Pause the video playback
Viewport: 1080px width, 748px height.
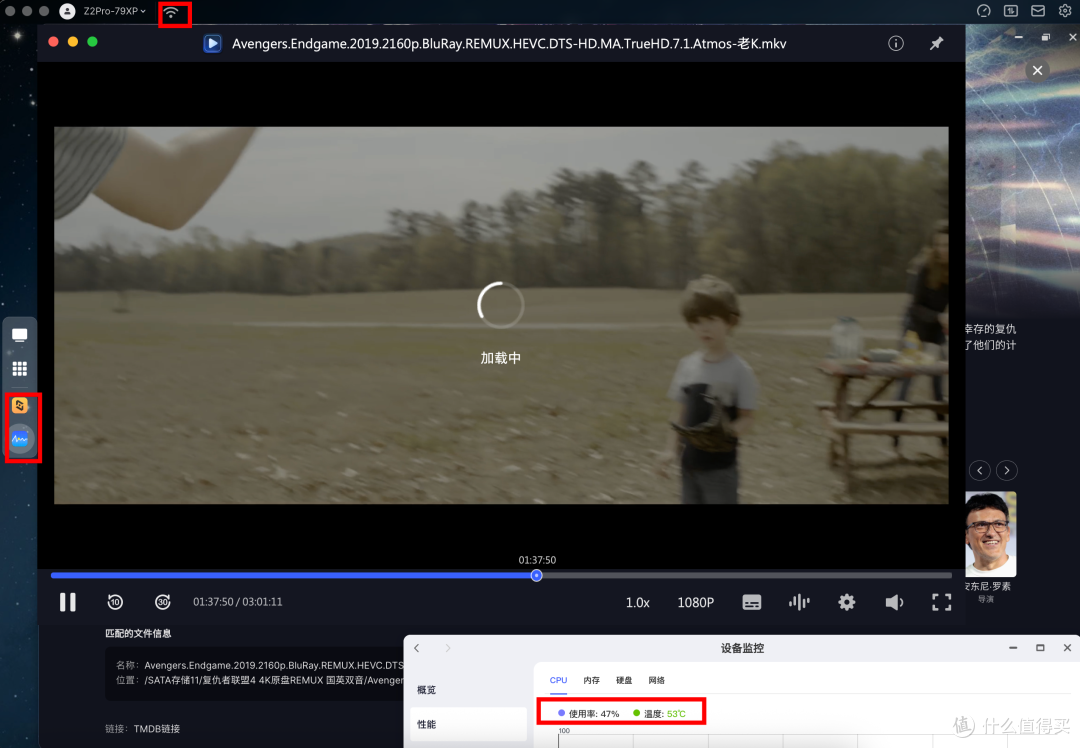68,602
